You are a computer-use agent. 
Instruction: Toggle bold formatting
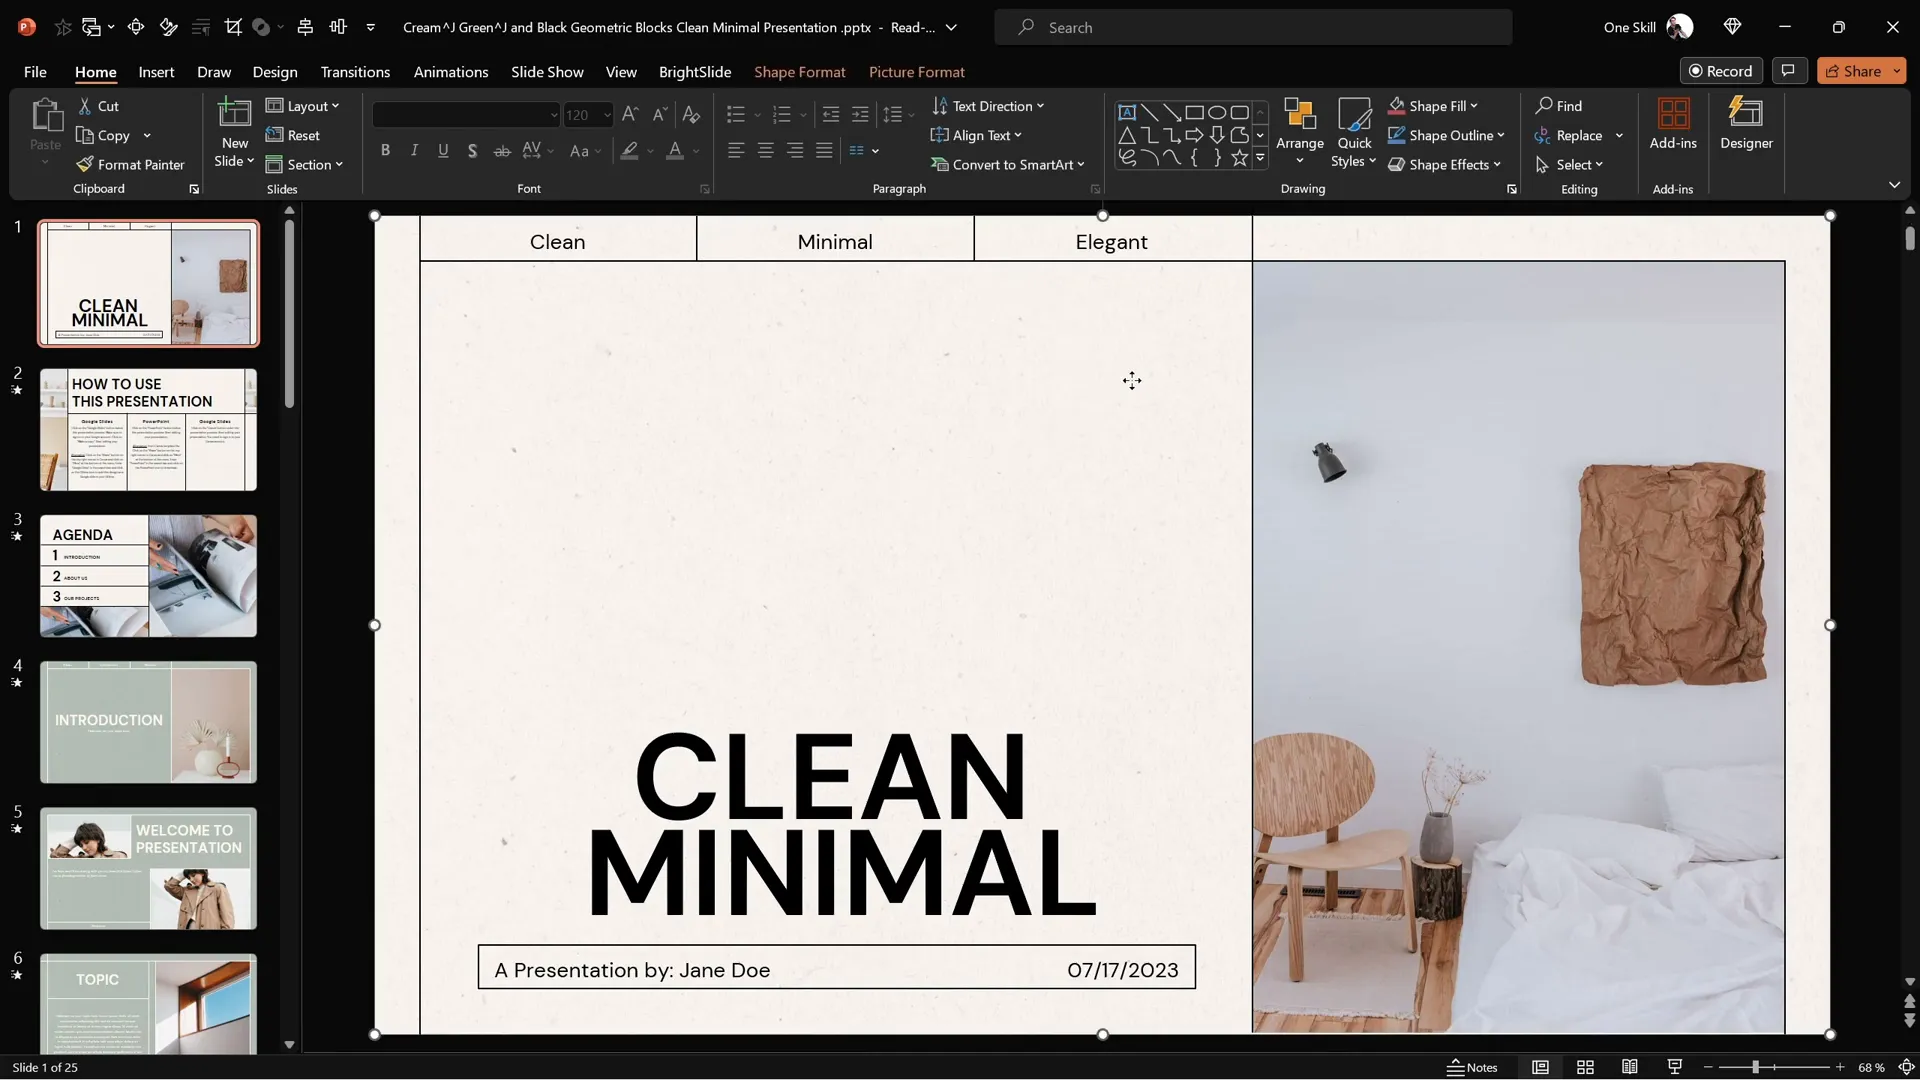tap(385, 150)
